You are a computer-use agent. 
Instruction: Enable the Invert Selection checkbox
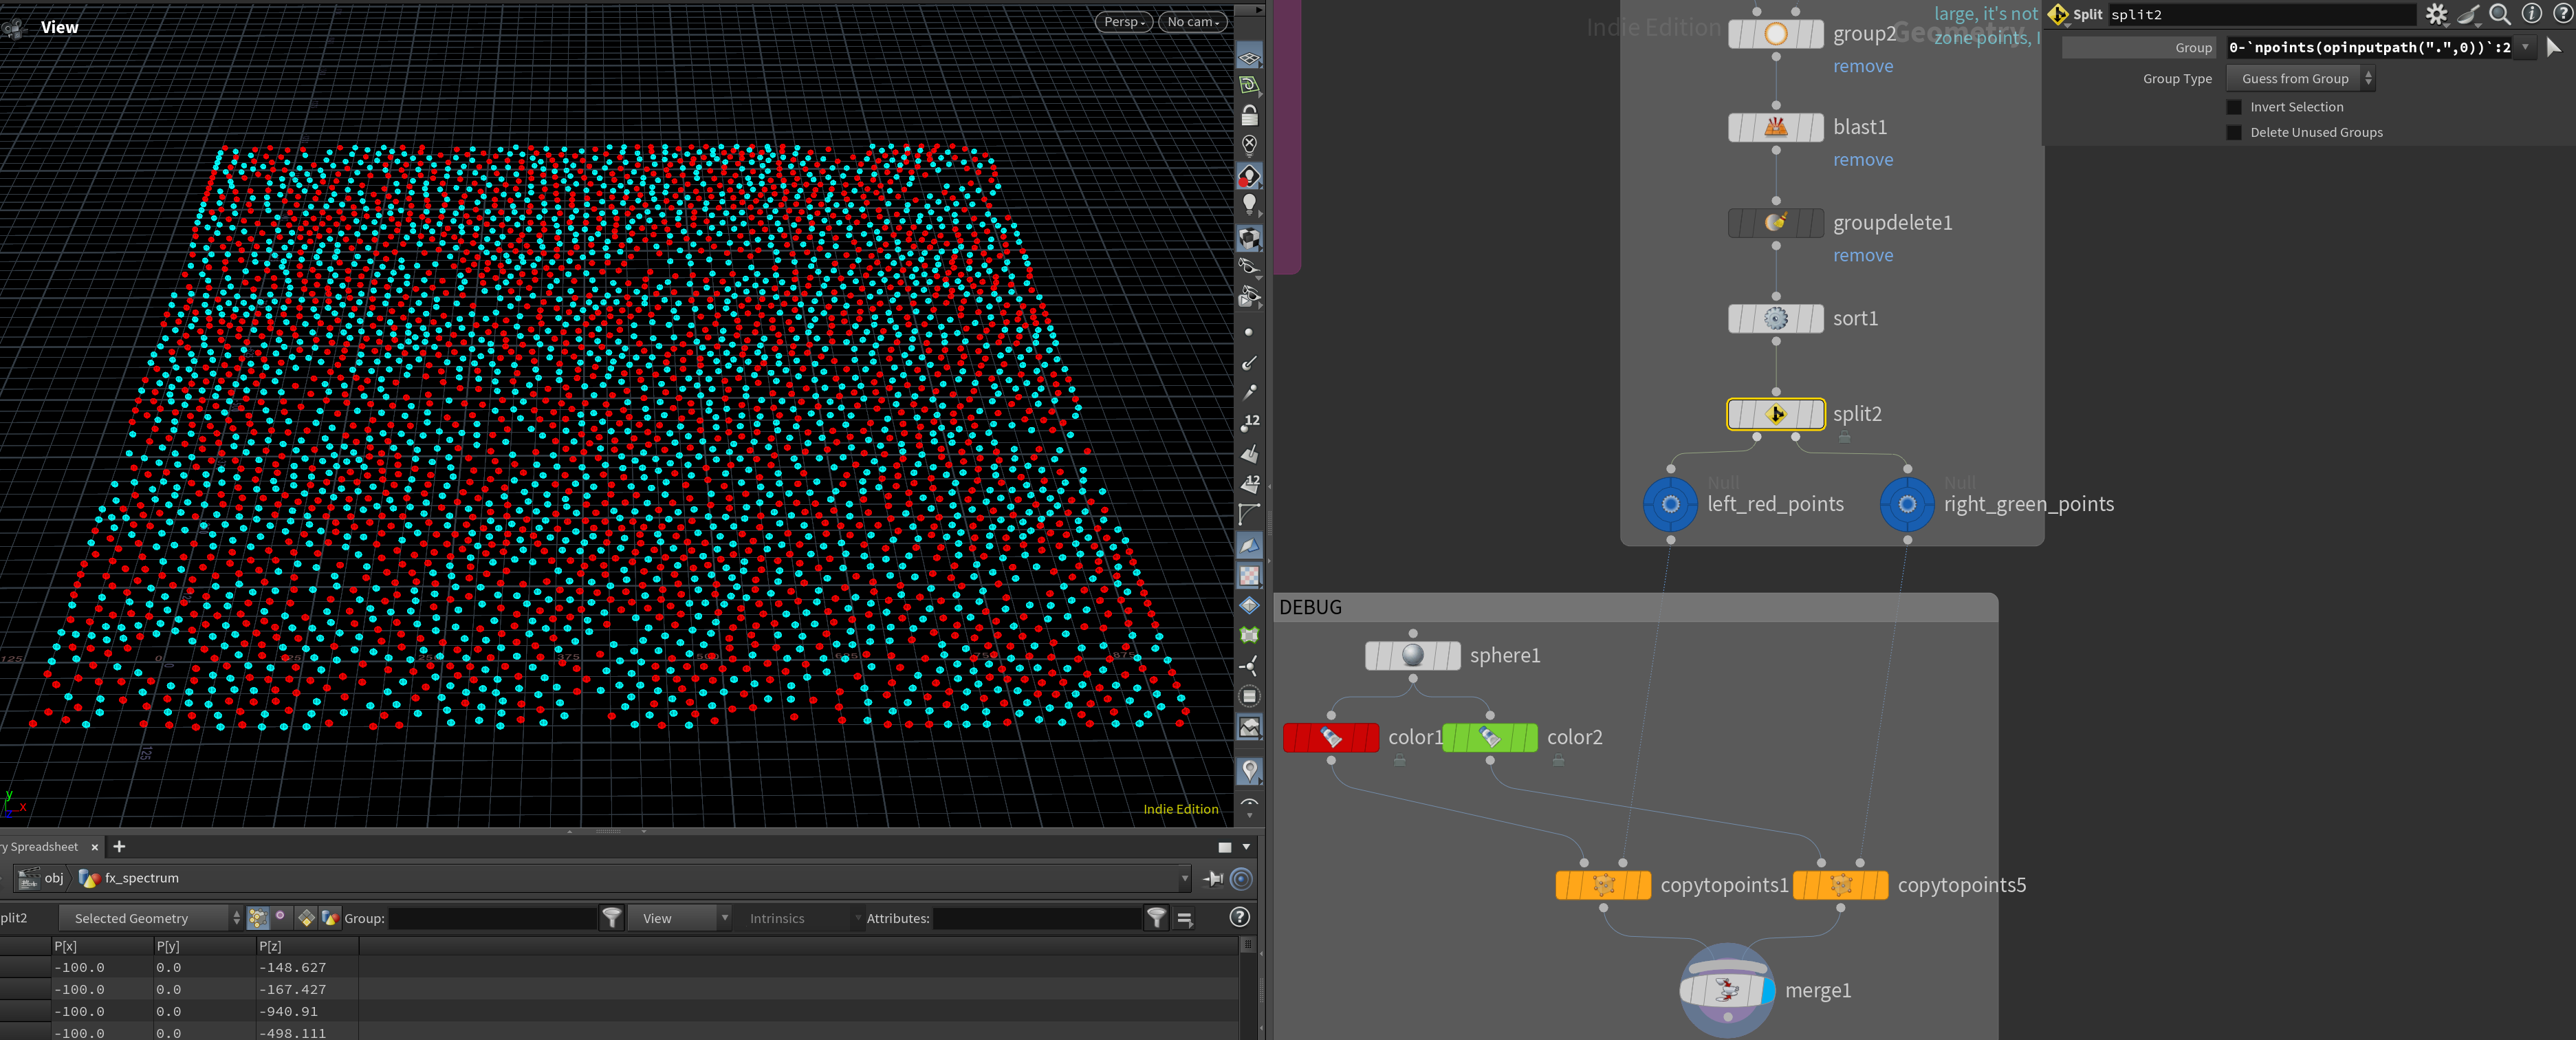pyautogui.click(x=2234, y=107)
